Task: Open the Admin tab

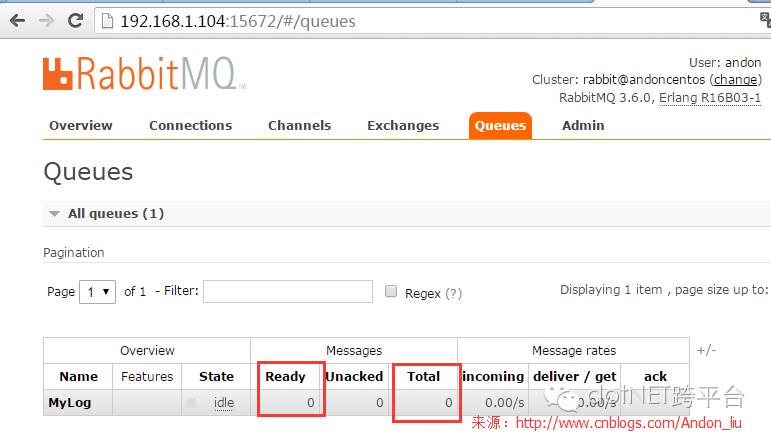Action: tap(583, 125)
